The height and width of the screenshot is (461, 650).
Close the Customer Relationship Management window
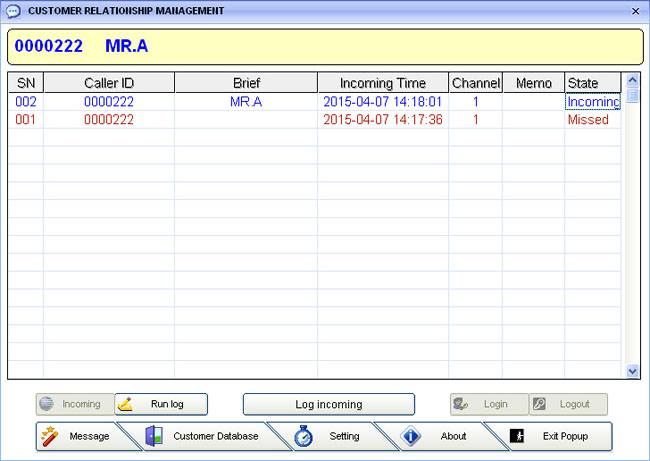tap(636, 10)
